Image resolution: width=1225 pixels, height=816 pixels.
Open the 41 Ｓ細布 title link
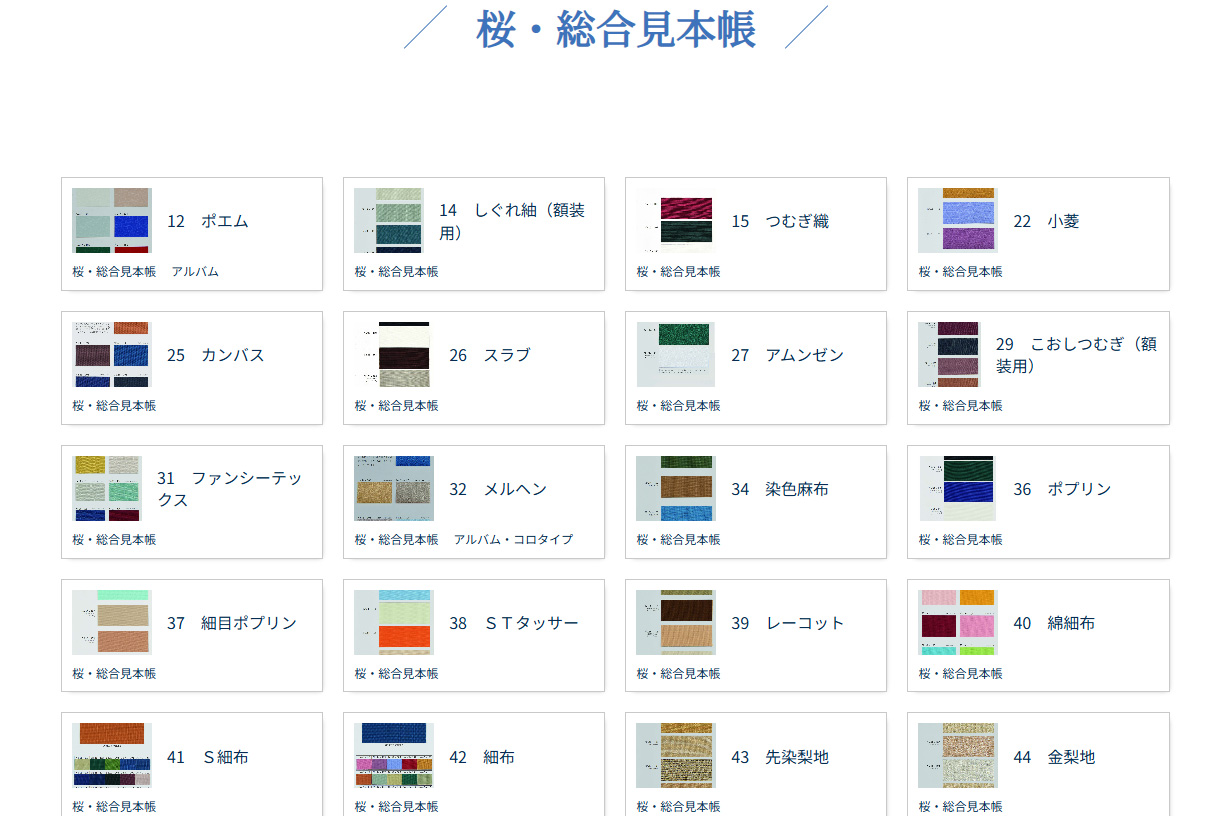[x=207, y=757]
